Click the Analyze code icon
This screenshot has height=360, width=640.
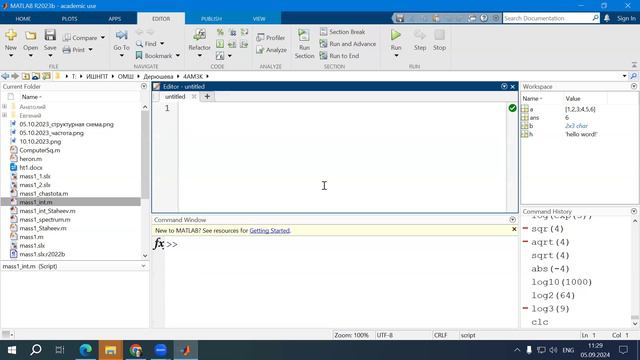tap(260, 50)
